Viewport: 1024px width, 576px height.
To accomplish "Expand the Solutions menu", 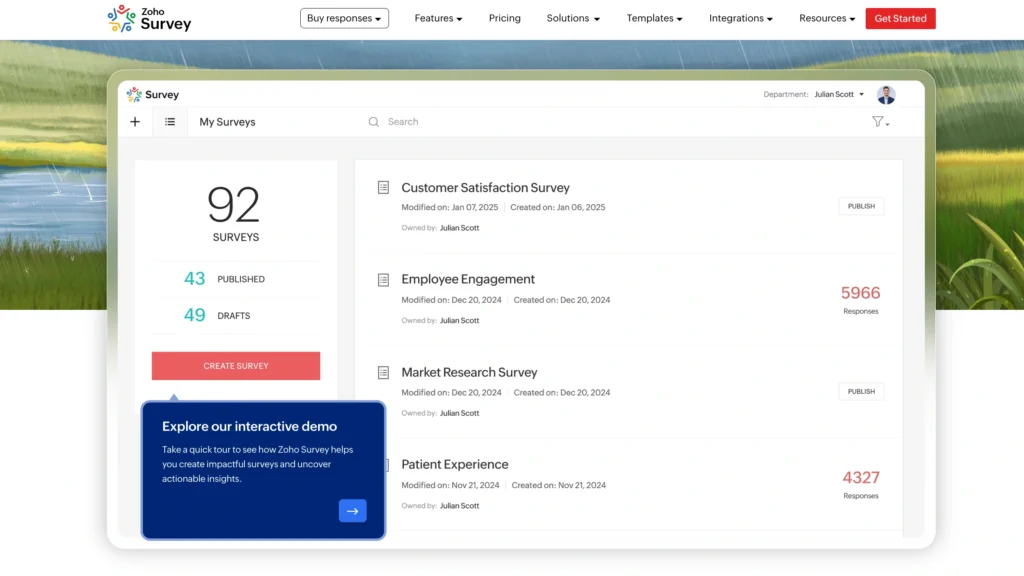I will coord(573,18).
